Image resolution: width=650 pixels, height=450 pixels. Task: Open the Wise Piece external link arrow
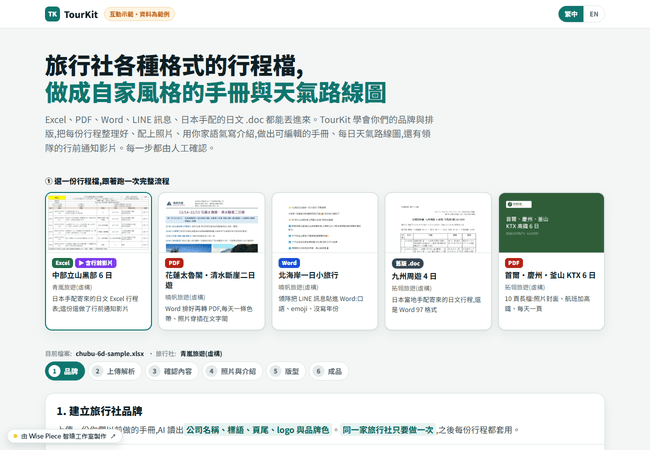[x=113, y=436]
